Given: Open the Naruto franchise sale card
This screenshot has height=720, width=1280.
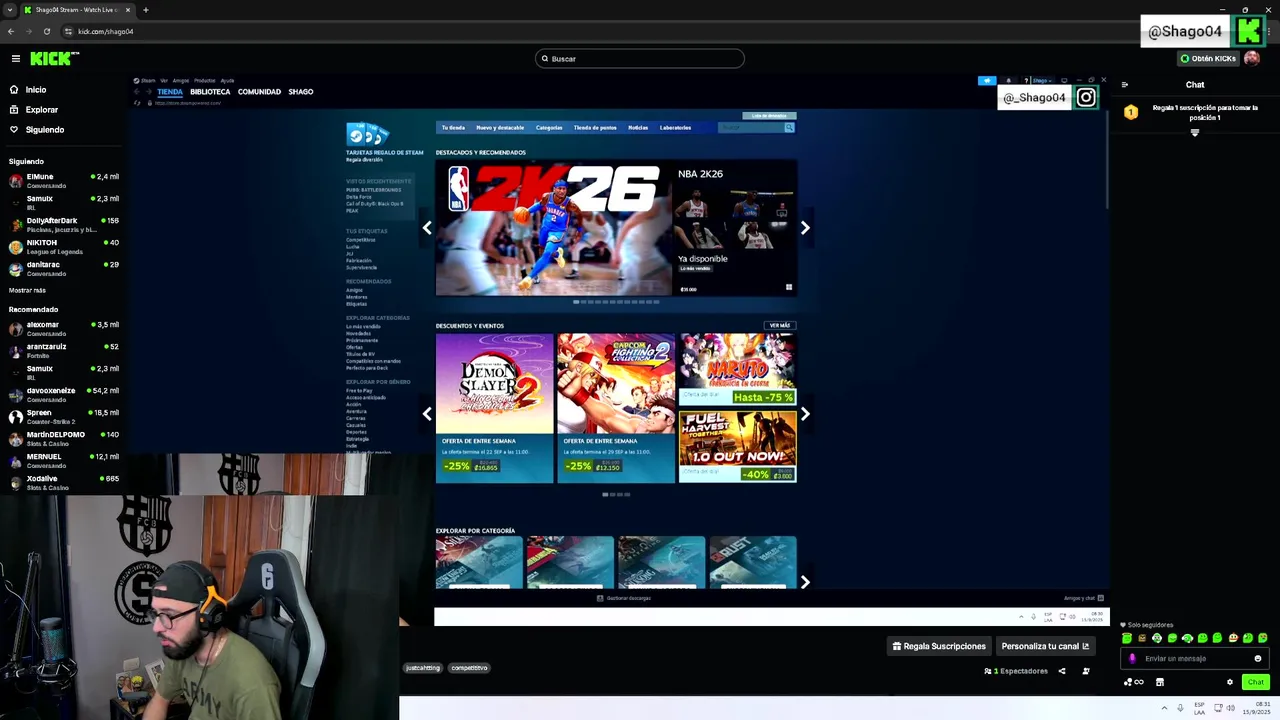Looking at the screenshot, I should coord(738,370).
